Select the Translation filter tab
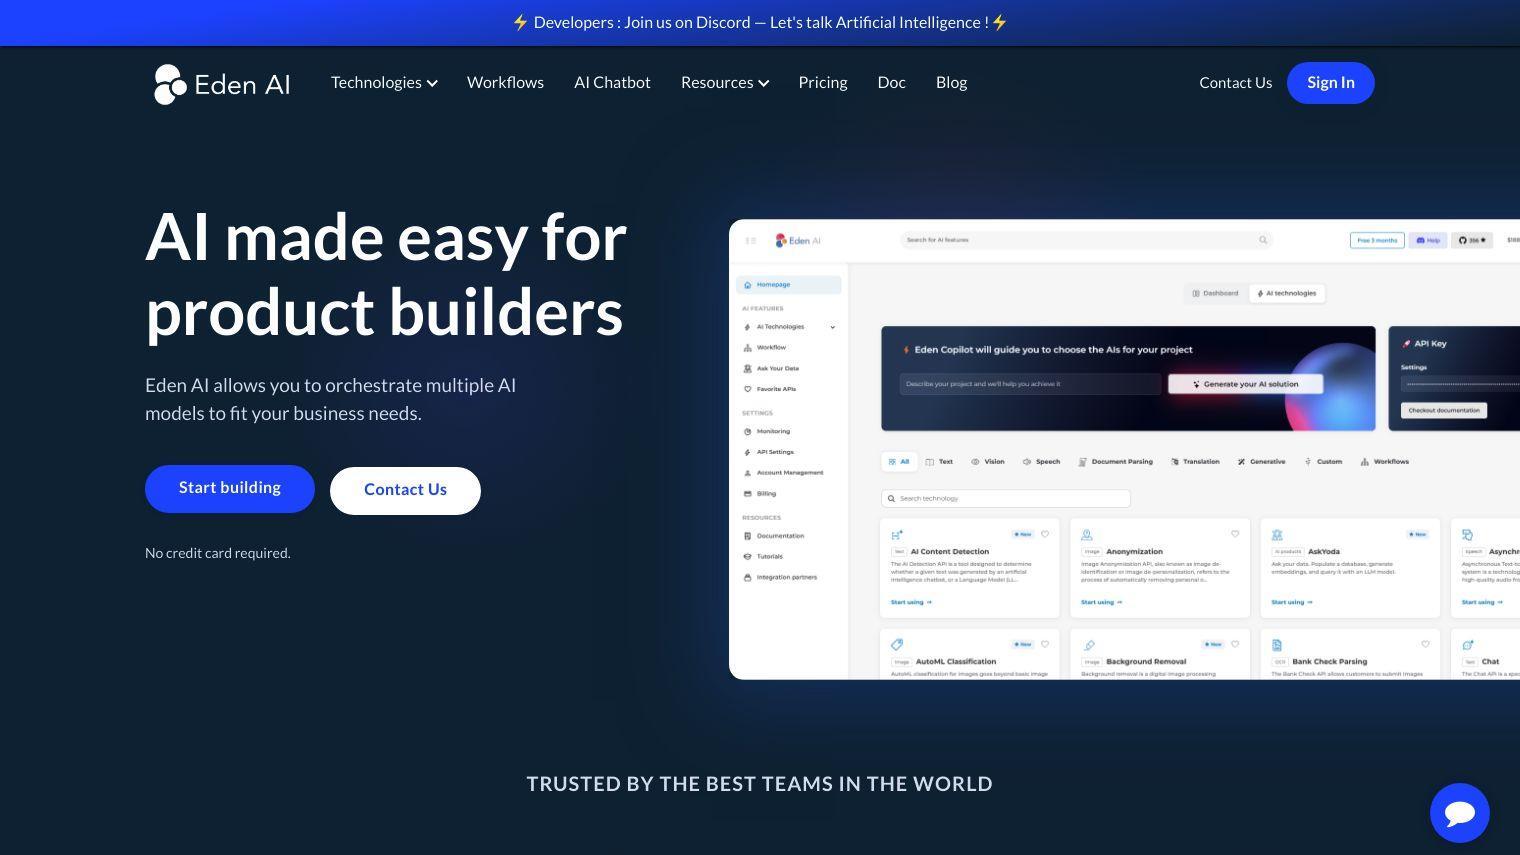The height and width of the screenshot is (855, 1520). (x=1195, y=462)
